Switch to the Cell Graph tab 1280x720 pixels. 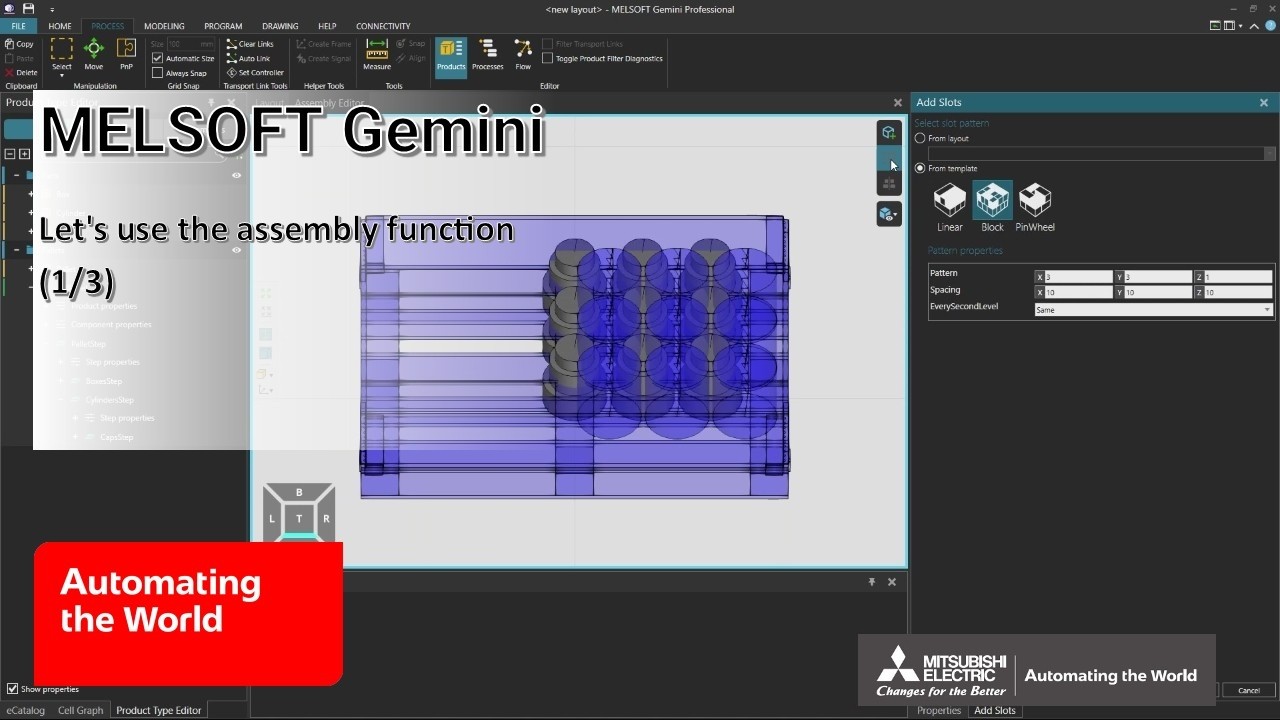(80, 710)
